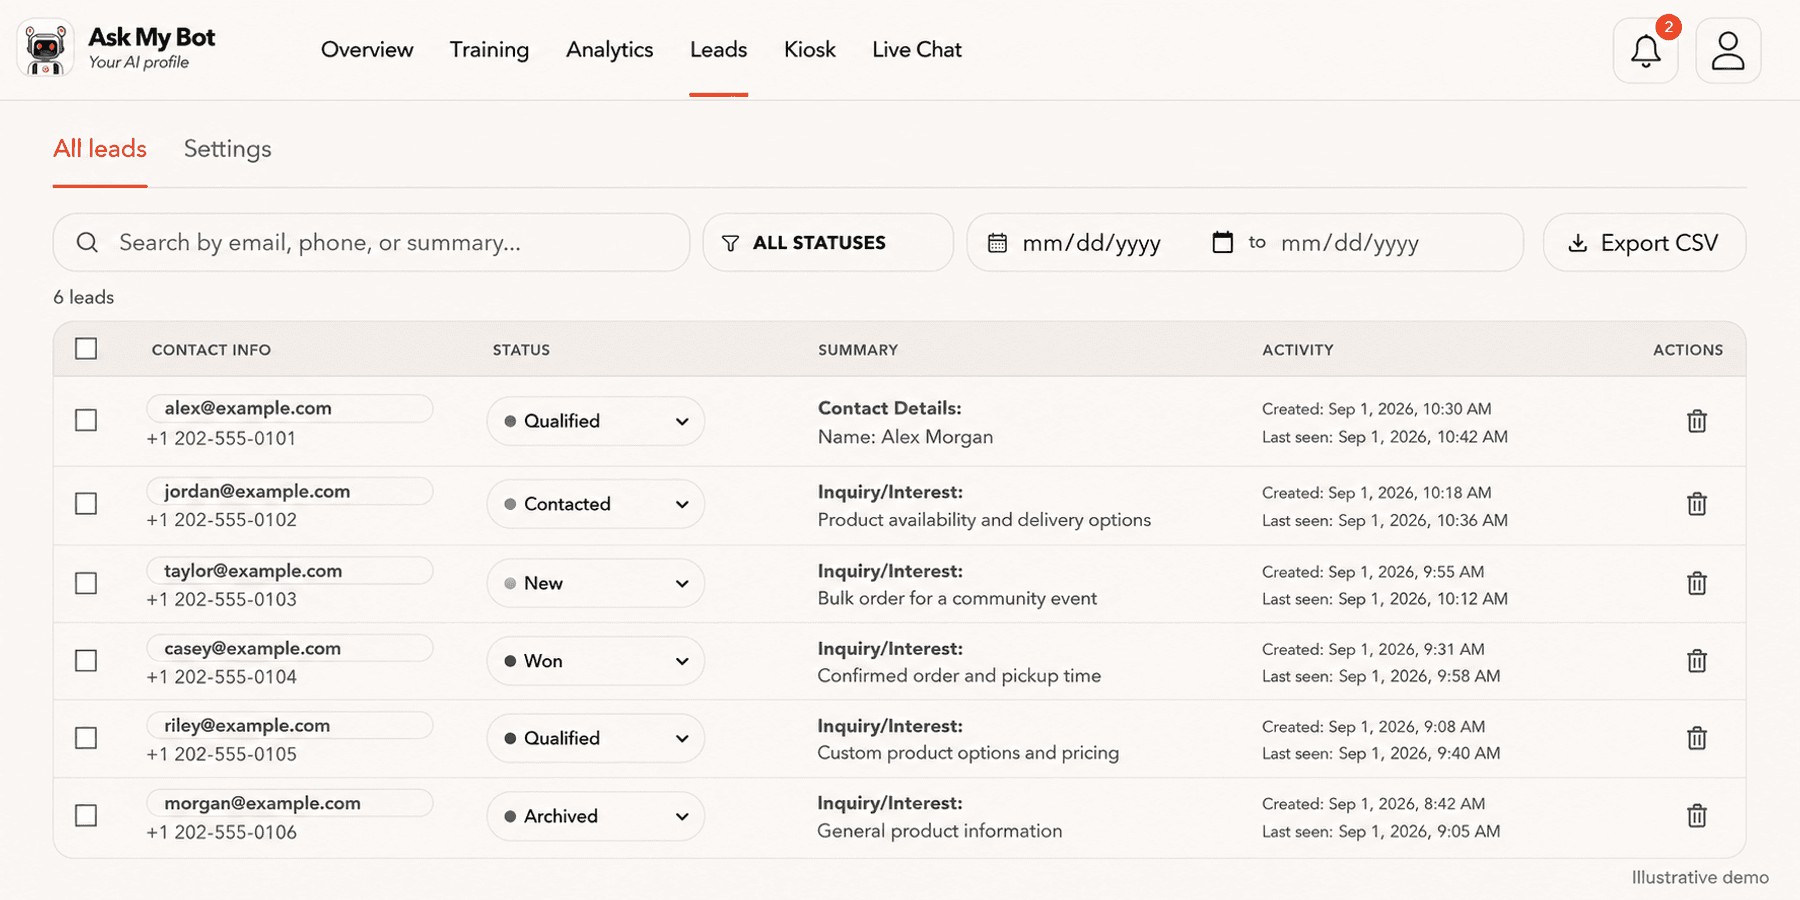Click the Export CSV button
Viewport: 1800px width, 900px height.
pos(1644,243)
